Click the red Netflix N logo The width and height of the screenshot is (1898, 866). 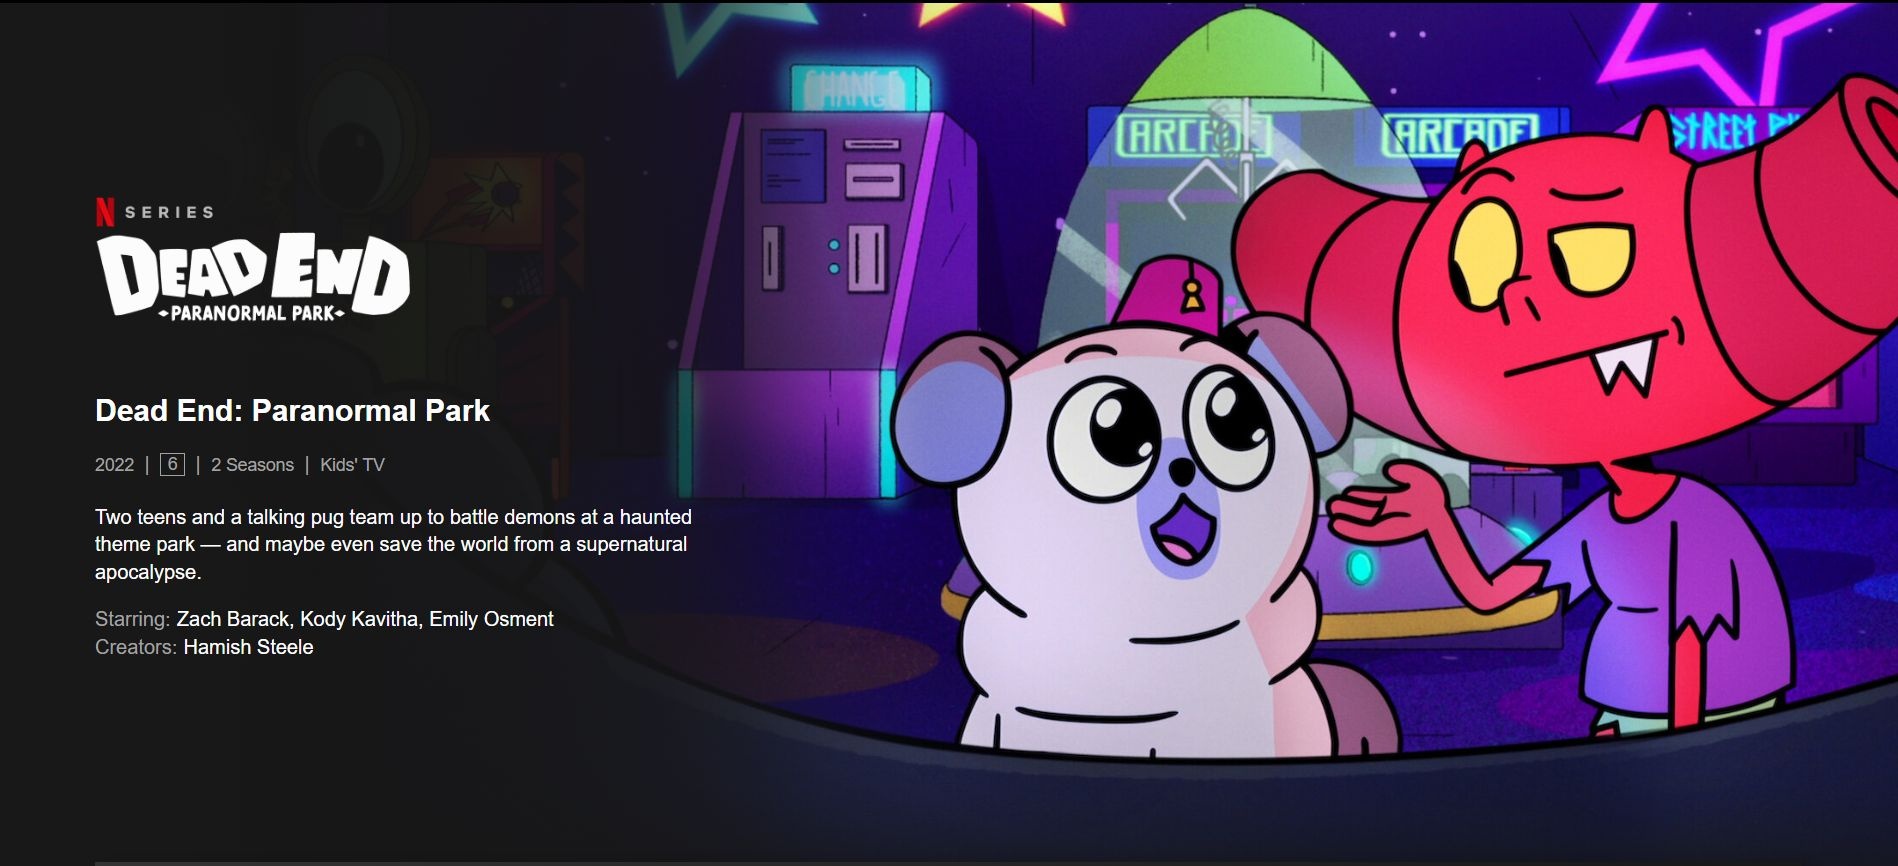point(104,212)
